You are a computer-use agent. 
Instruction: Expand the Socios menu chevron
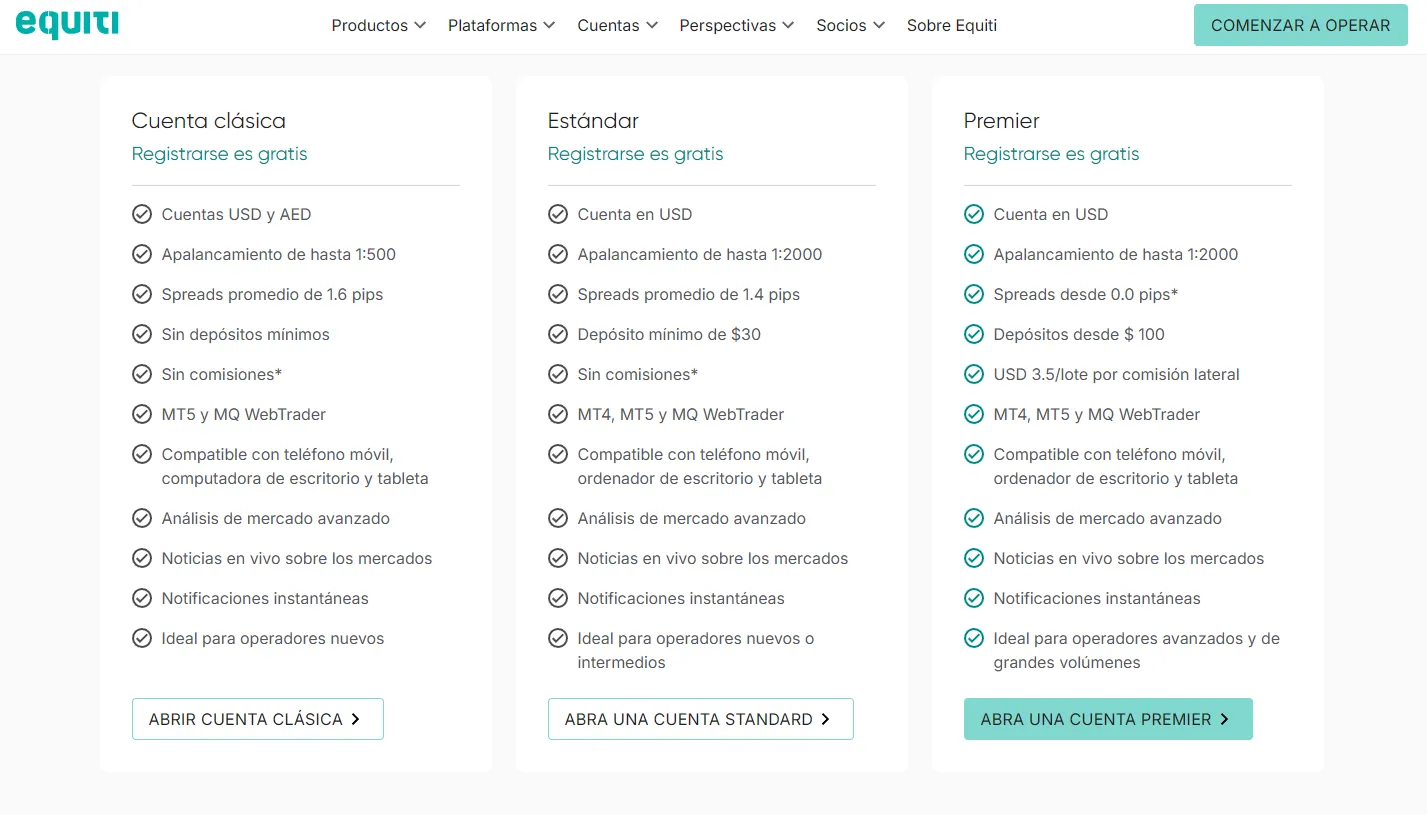click(879, 26)
